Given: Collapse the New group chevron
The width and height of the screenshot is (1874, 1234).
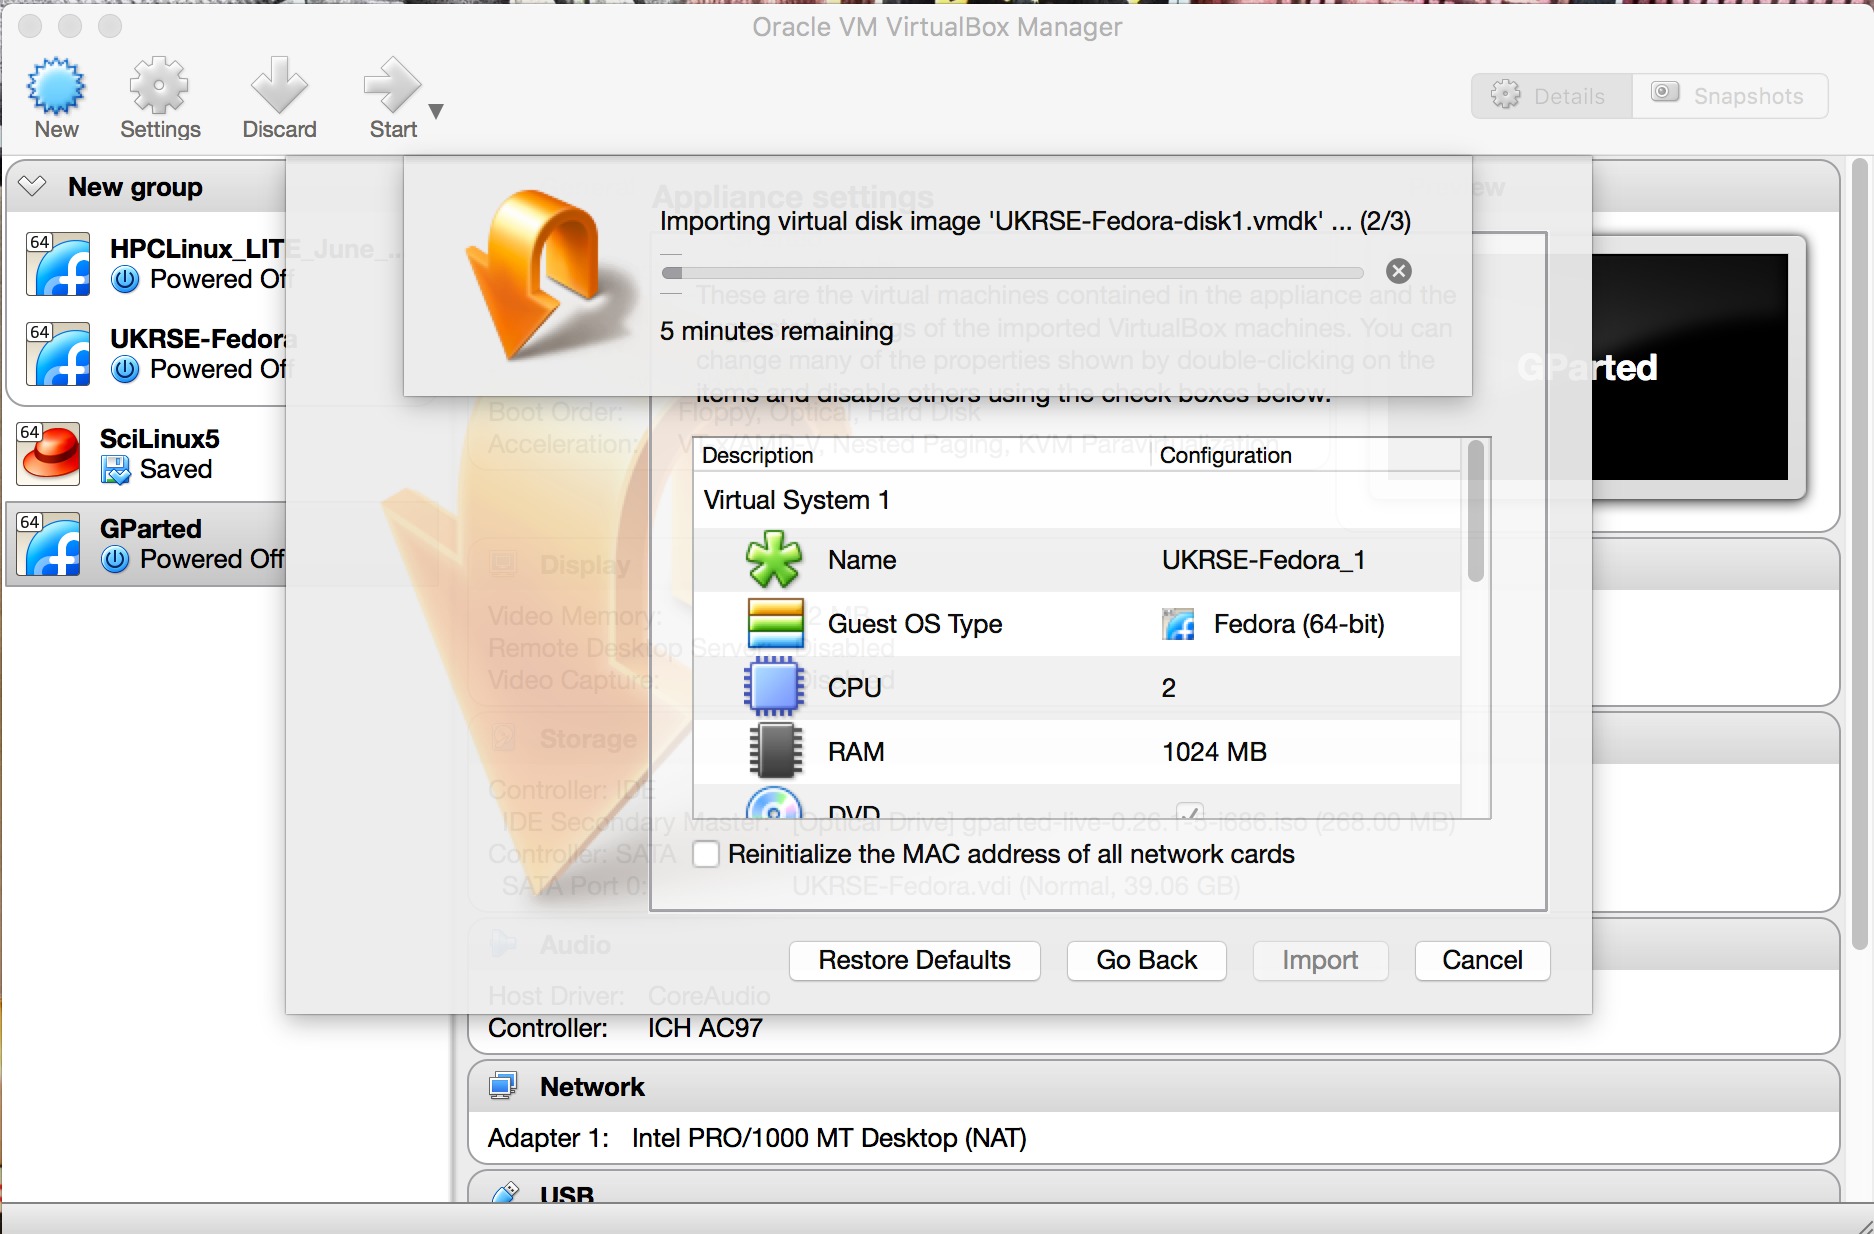Looking at the screenshot, I should point(32,186).
